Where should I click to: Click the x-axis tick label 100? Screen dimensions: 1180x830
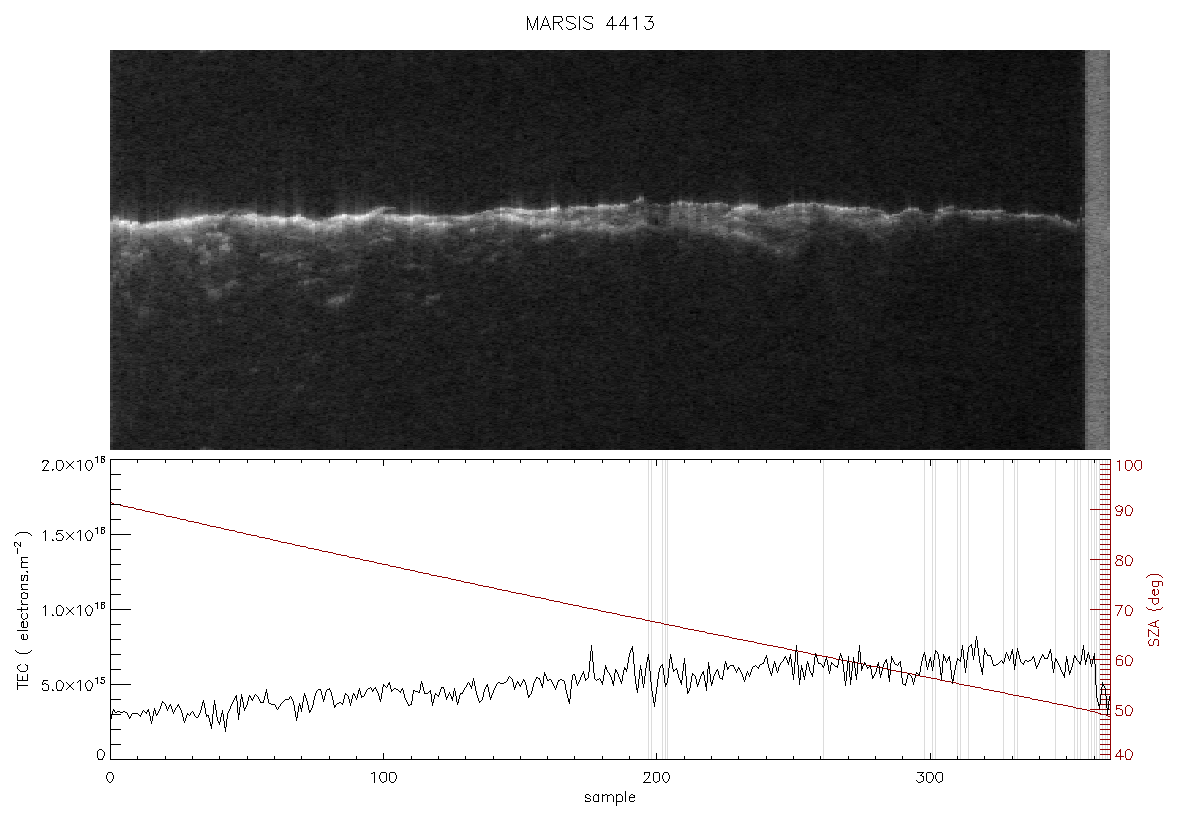point(384,777)
